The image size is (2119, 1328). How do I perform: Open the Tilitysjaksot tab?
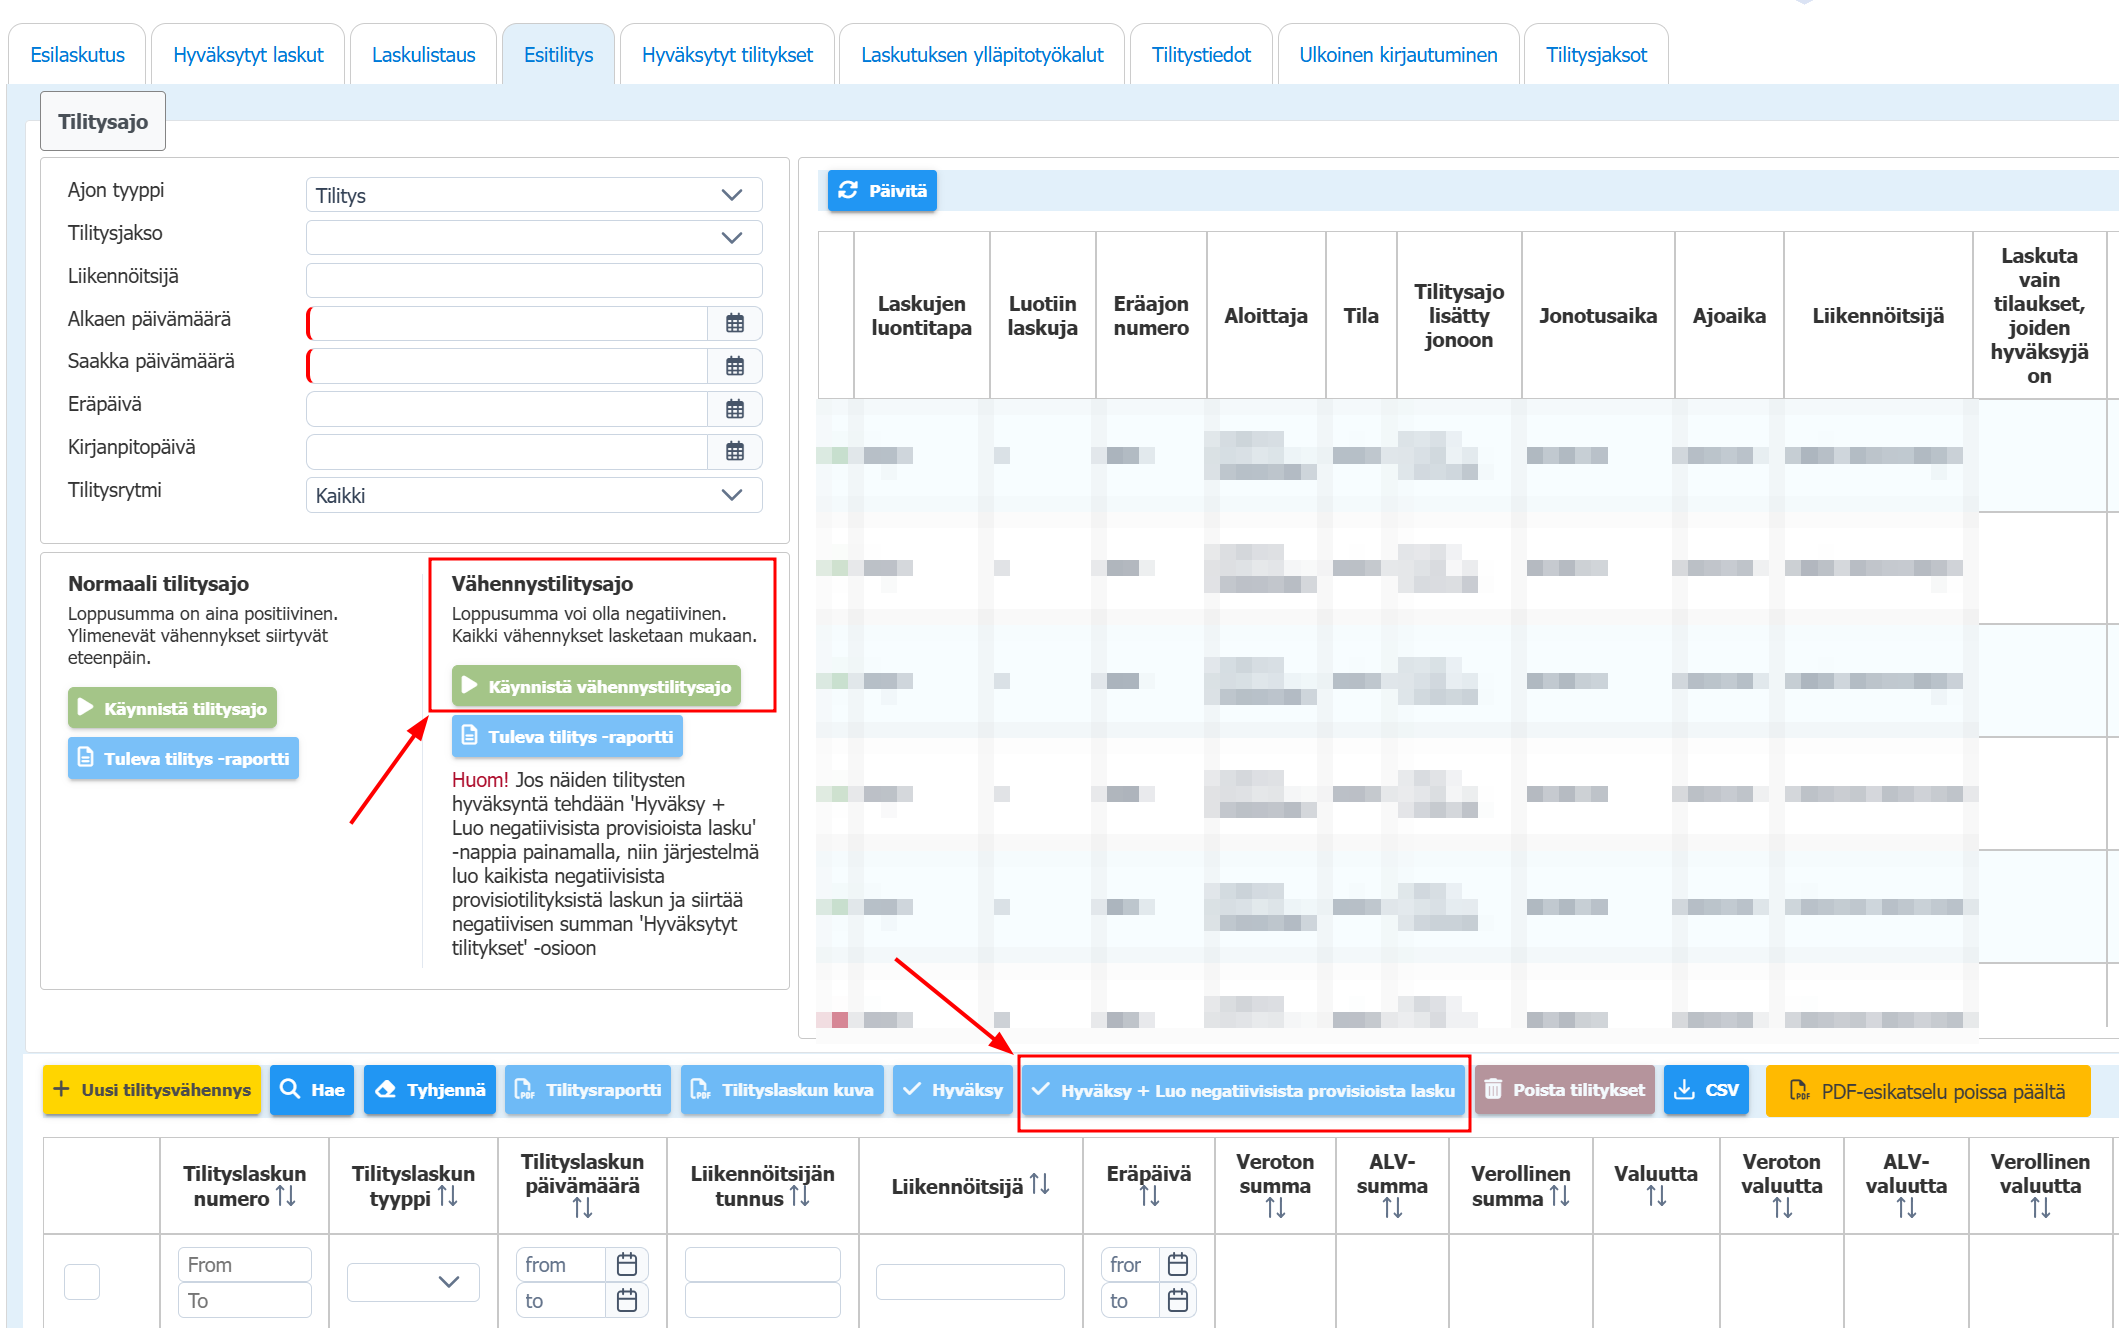1596,55
